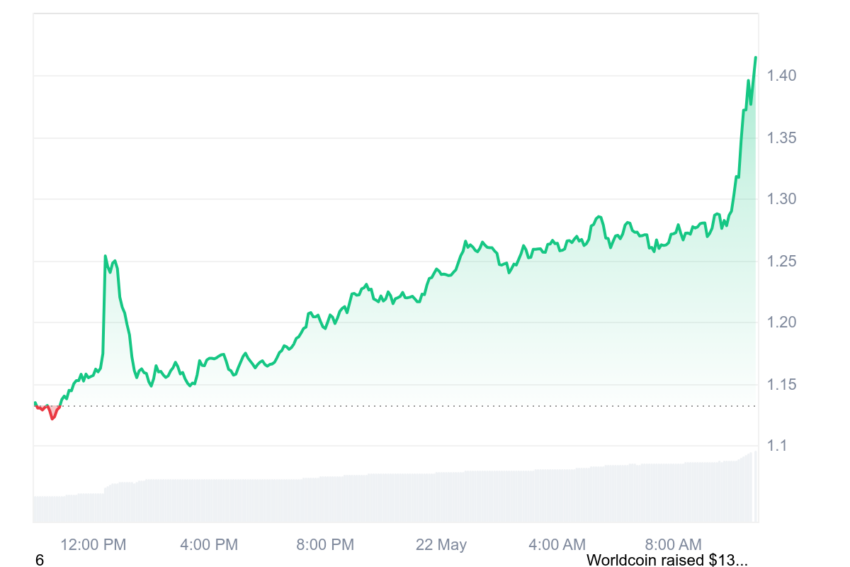
Task: Click the 4:00 PM time label
Action: point(209,544)
